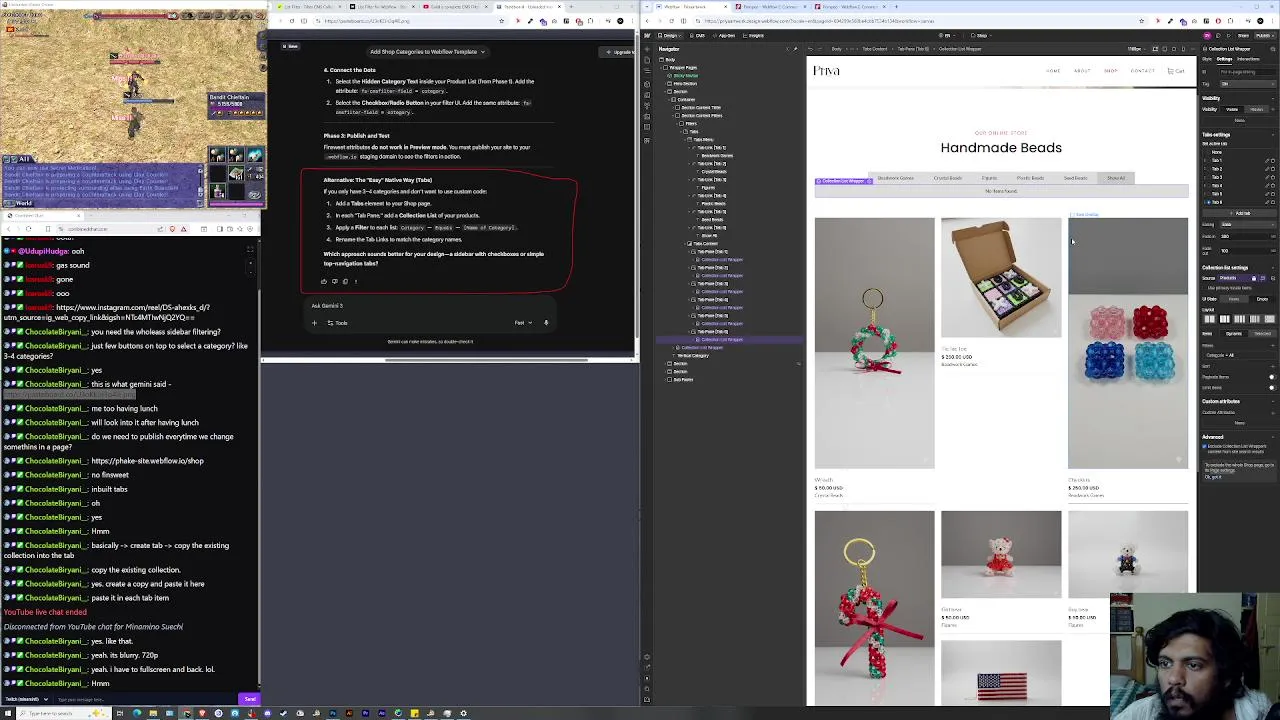1280x720 pixels.
Task: Open the comments icon in Webflow top bar
Action: click(1218, 35)
